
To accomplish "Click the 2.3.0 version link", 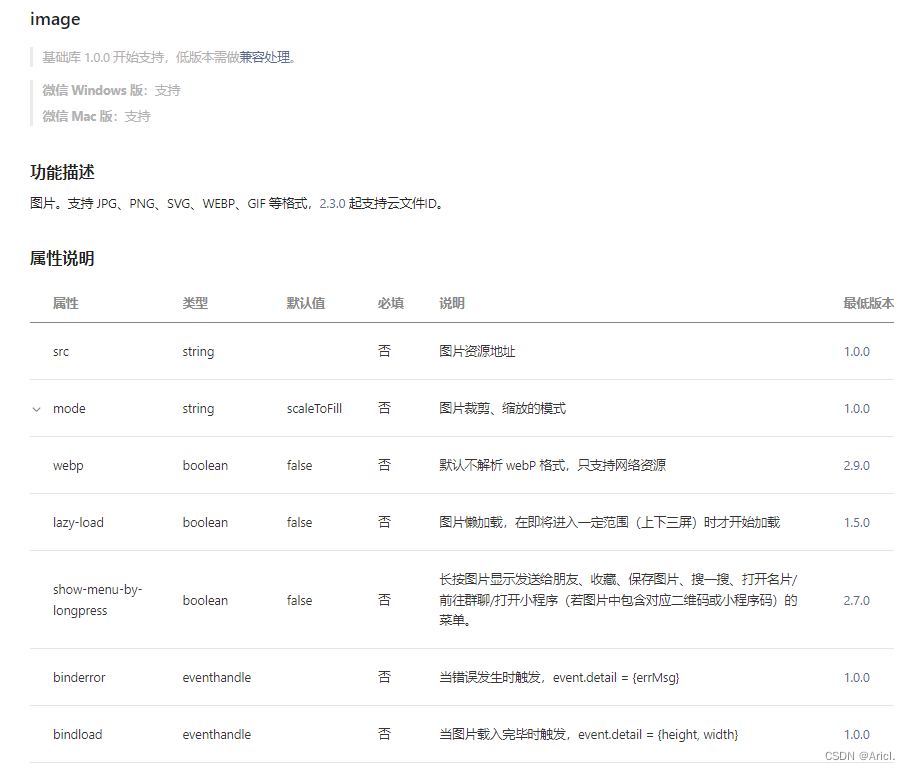I will (332, 204).
